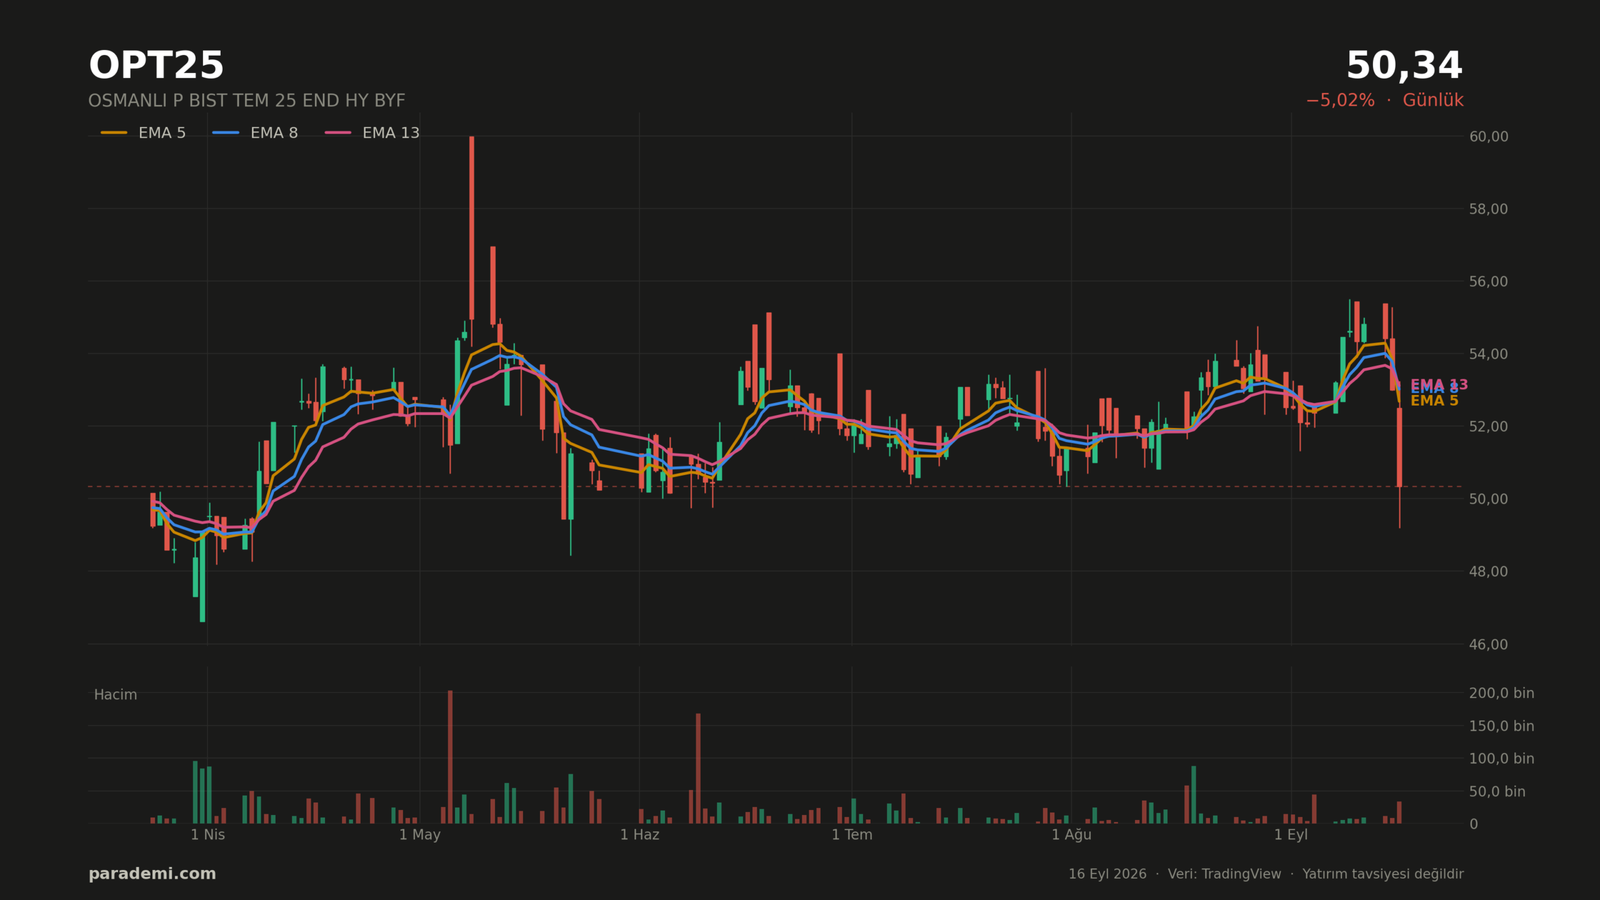Click the last price 50,34

[1404, 66]
